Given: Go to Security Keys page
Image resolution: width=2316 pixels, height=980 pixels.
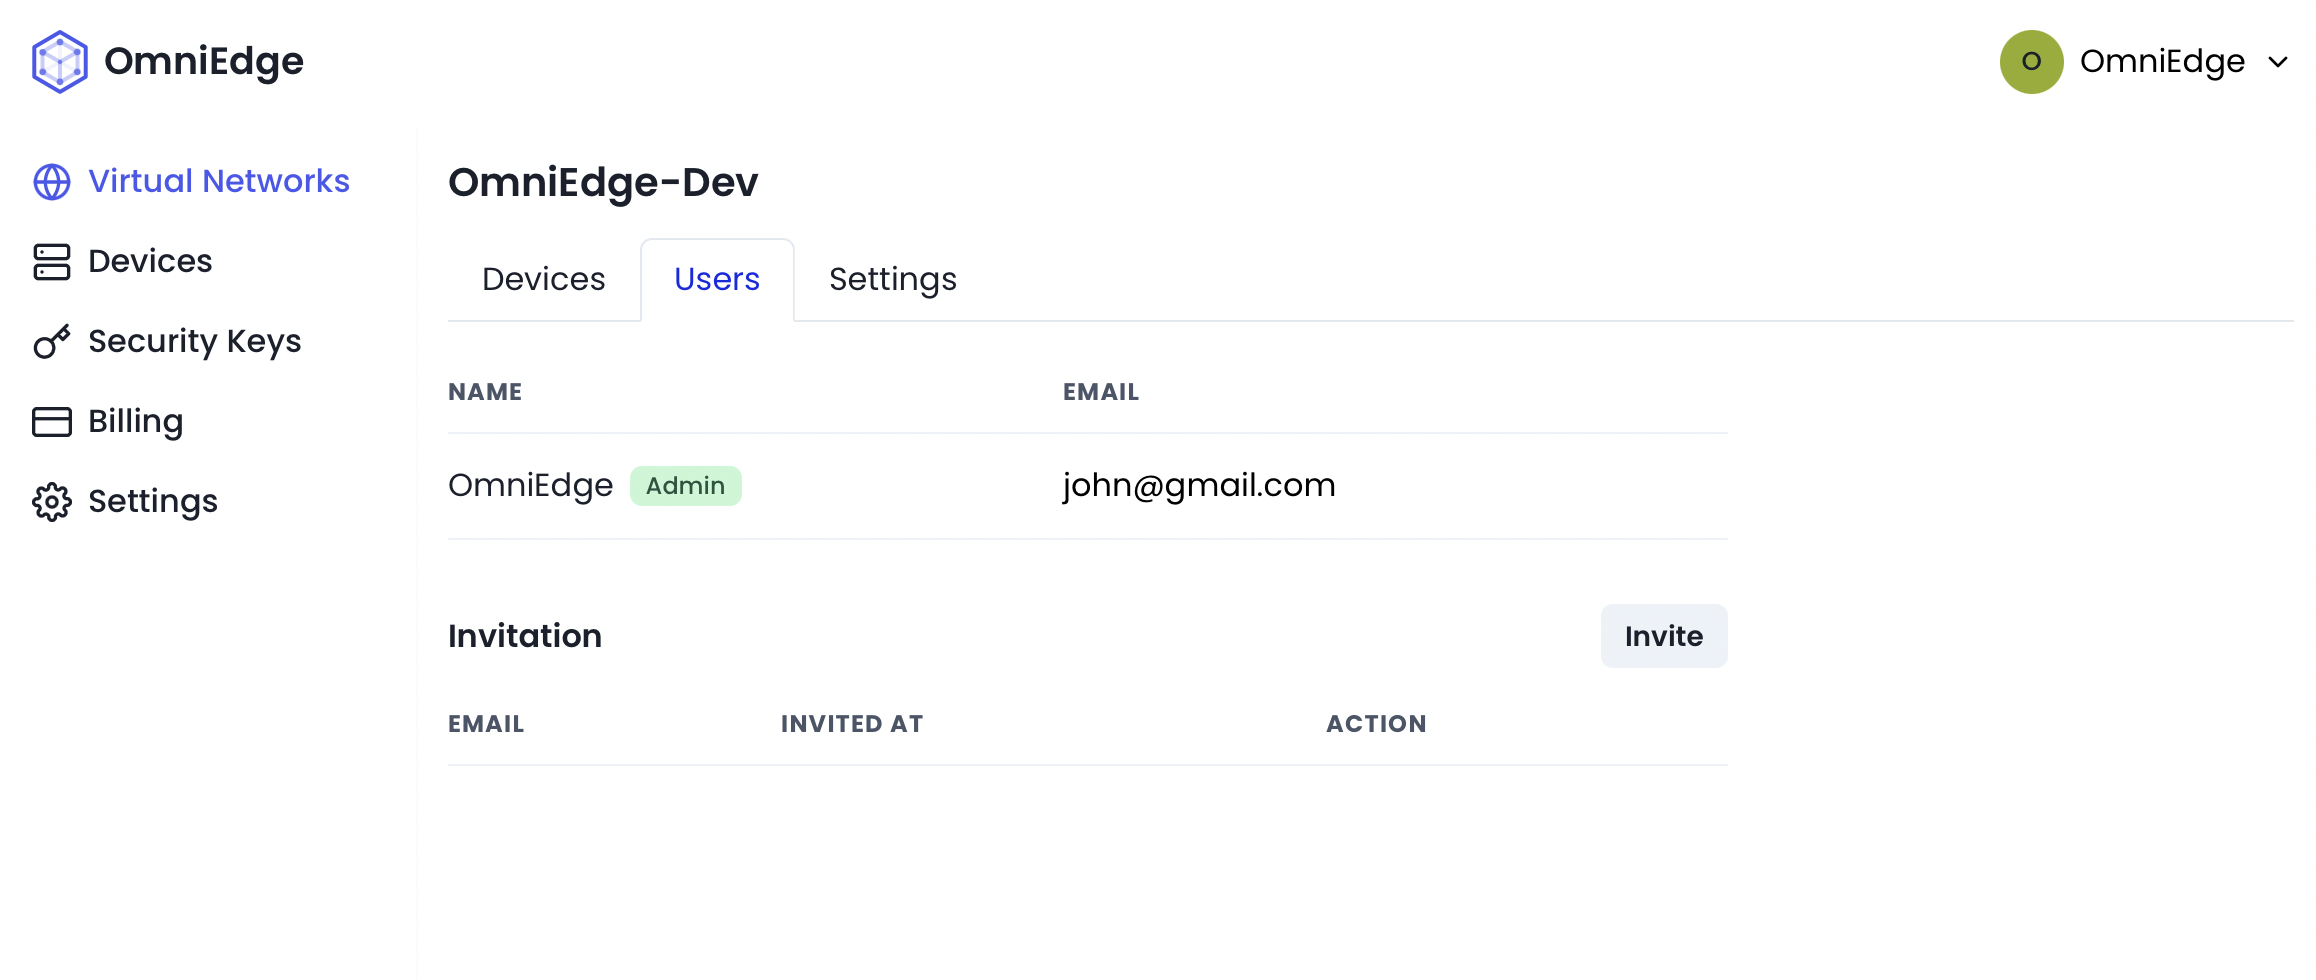Looking at the screenshot, I should [194, 341].
